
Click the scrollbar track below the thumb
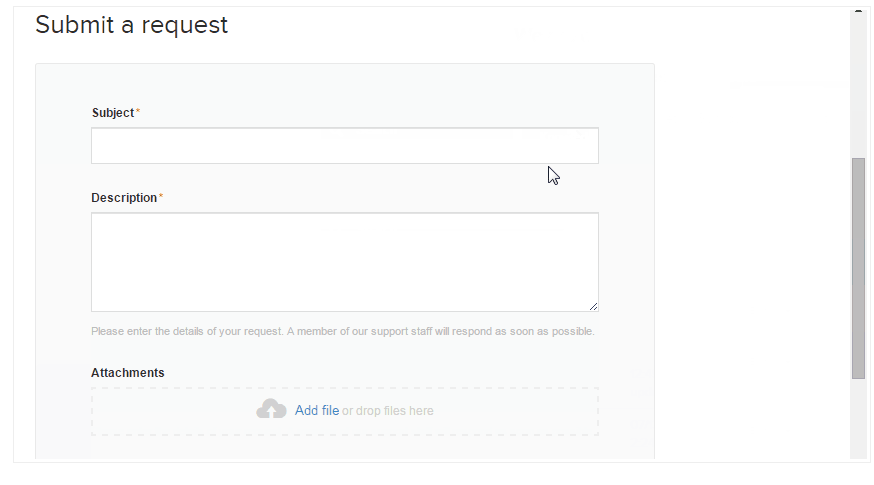pos(858,418)
